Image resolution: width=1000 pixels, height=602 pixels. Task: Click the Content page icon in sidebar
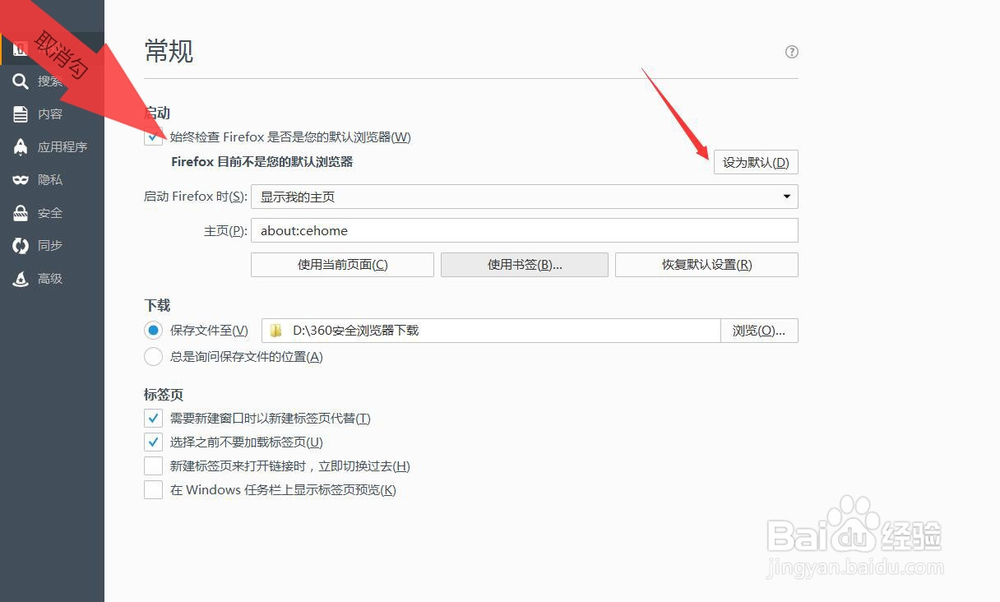tap(20, 114)
